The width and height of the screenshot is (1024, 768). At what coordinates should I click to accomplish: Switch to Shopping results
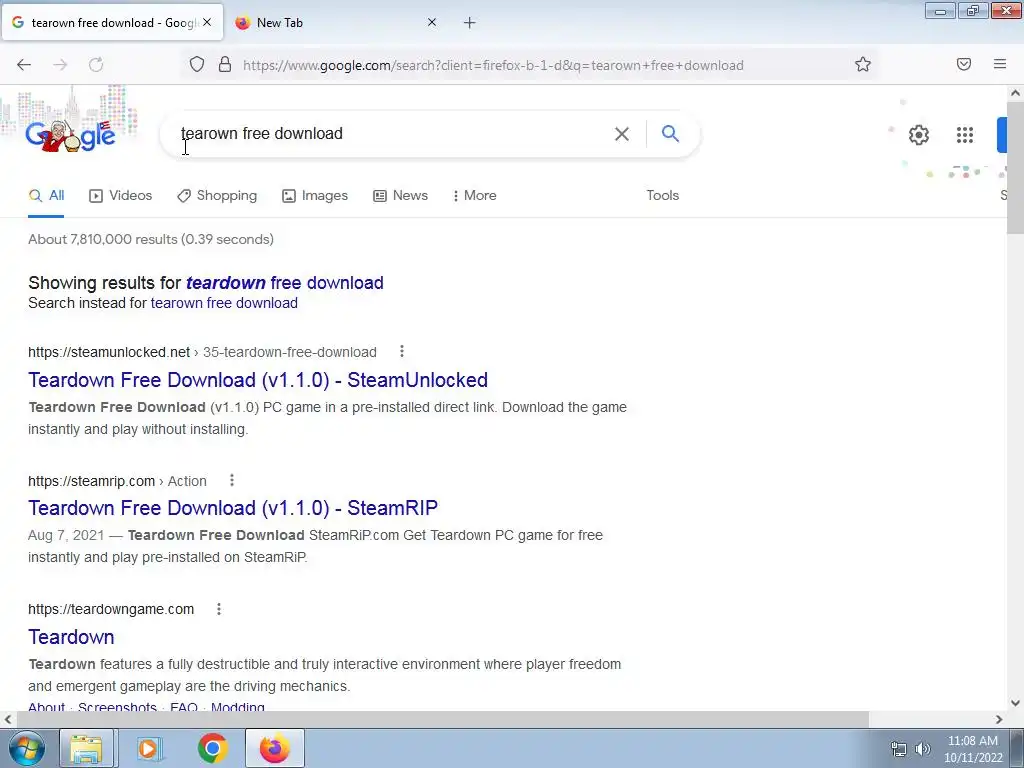[217, 196]
